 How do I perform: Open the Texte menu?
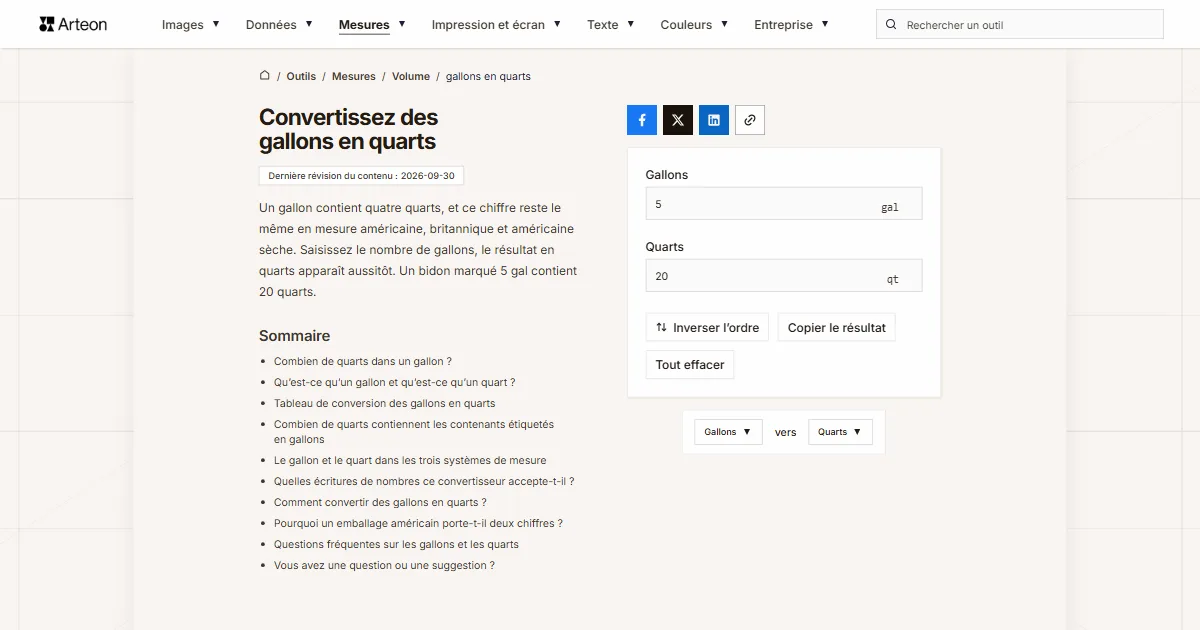611,25
